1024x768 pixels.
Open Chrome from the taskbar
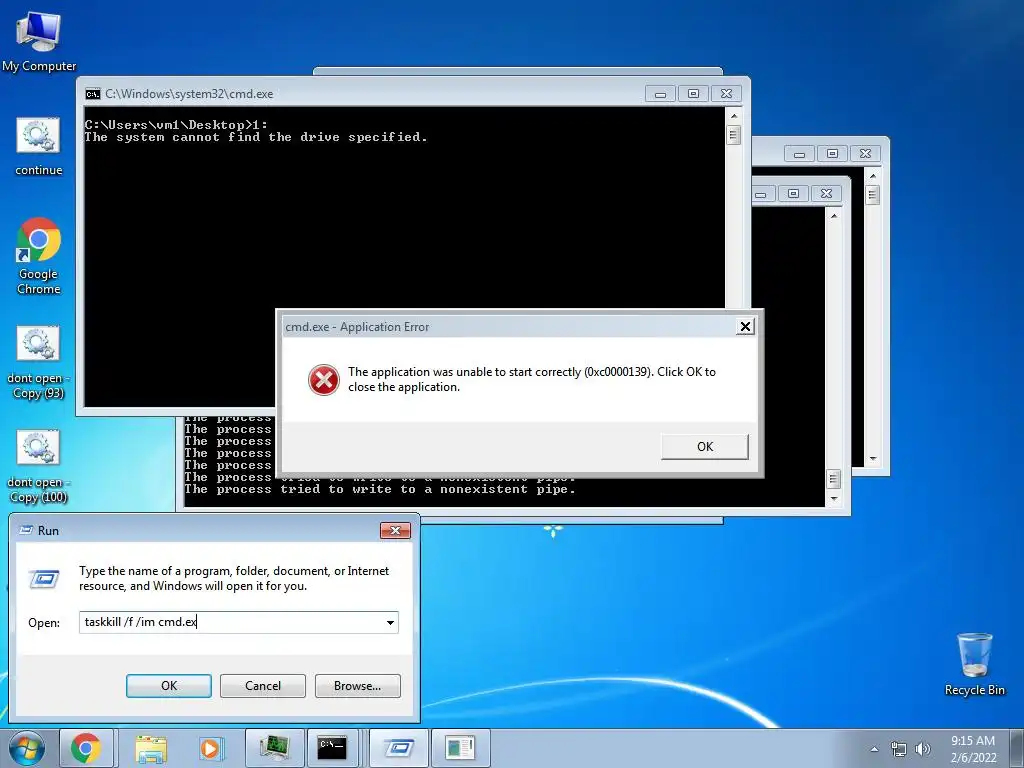(86, 748)
